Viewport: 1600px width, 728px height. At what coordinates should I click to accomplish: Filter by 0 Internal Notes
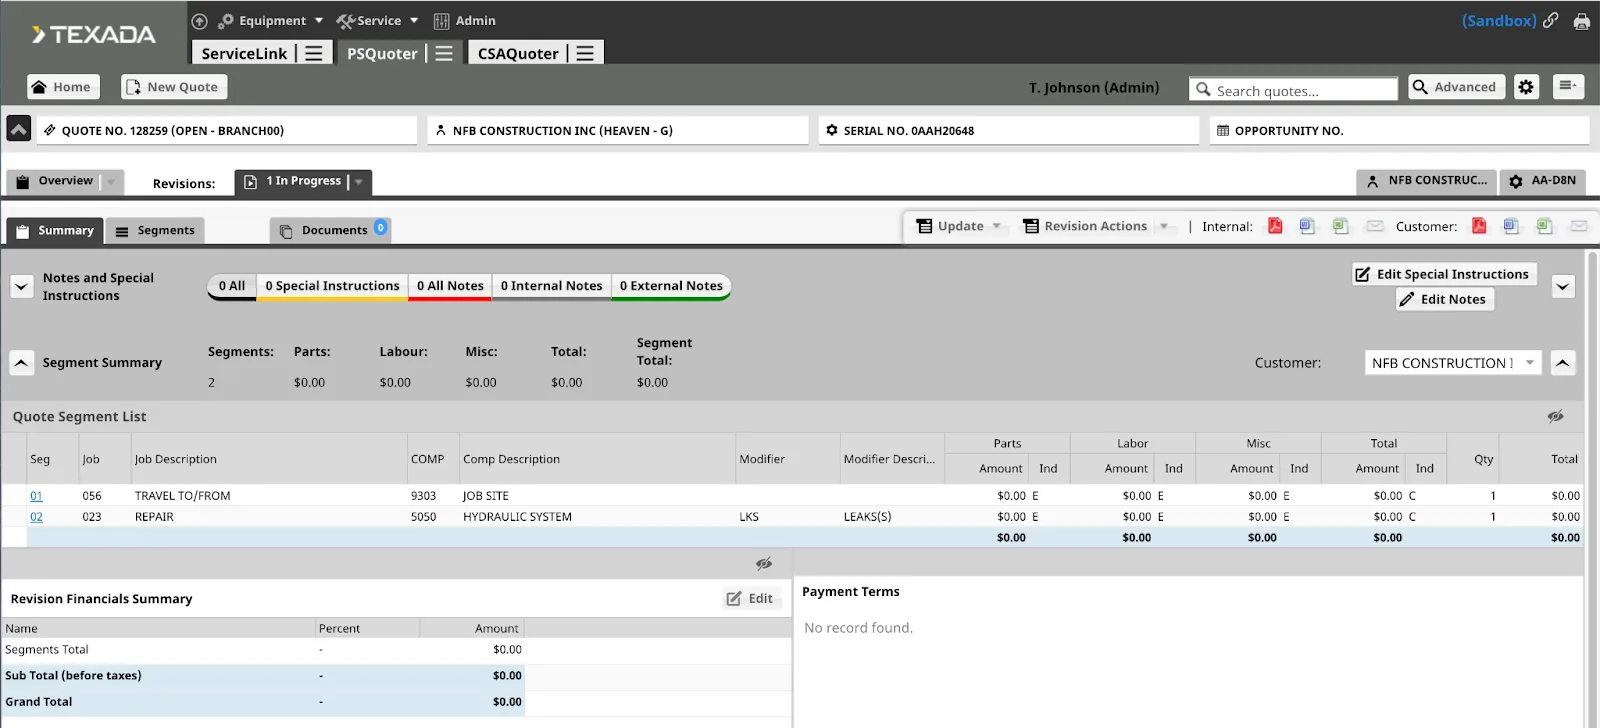(x=551, y=286)
